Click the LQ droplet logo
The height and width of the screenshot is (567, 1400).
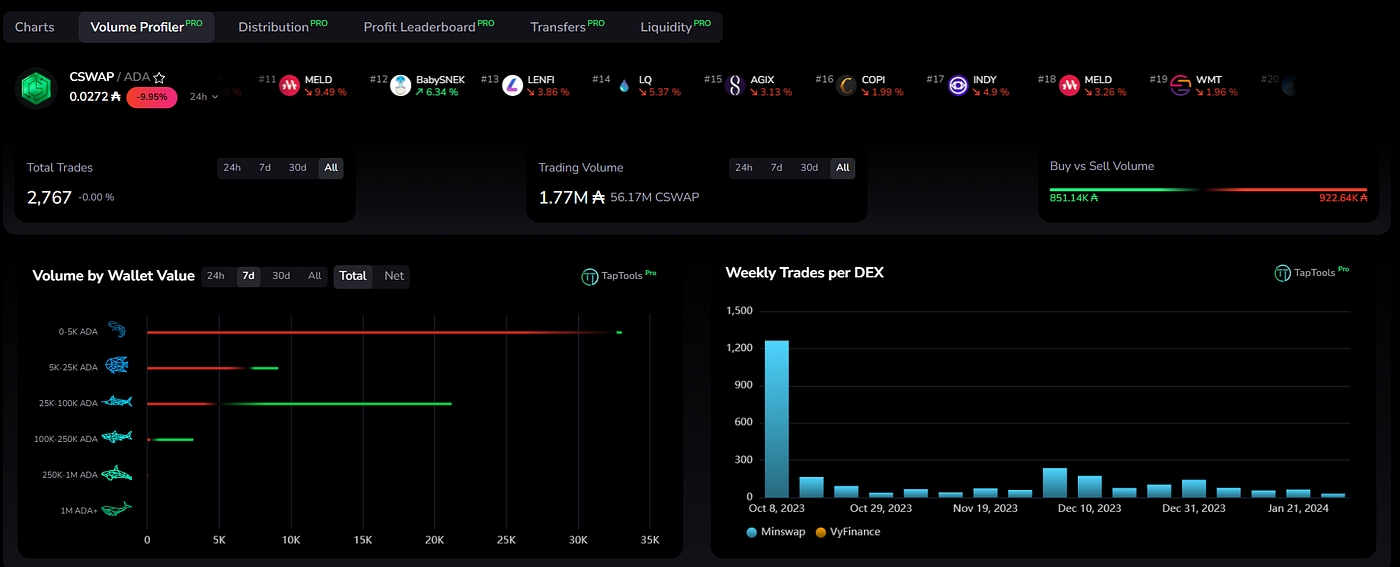tap(624, 86)
